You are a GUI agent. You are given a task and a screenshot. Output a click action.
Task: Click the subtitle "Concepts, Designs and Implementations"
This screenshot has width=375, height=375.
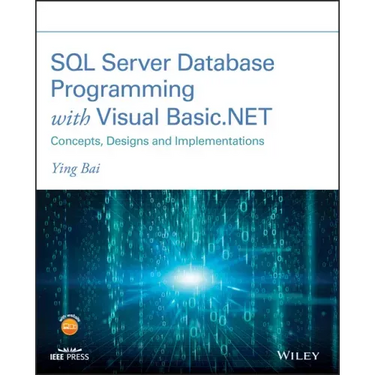[157, 141]
